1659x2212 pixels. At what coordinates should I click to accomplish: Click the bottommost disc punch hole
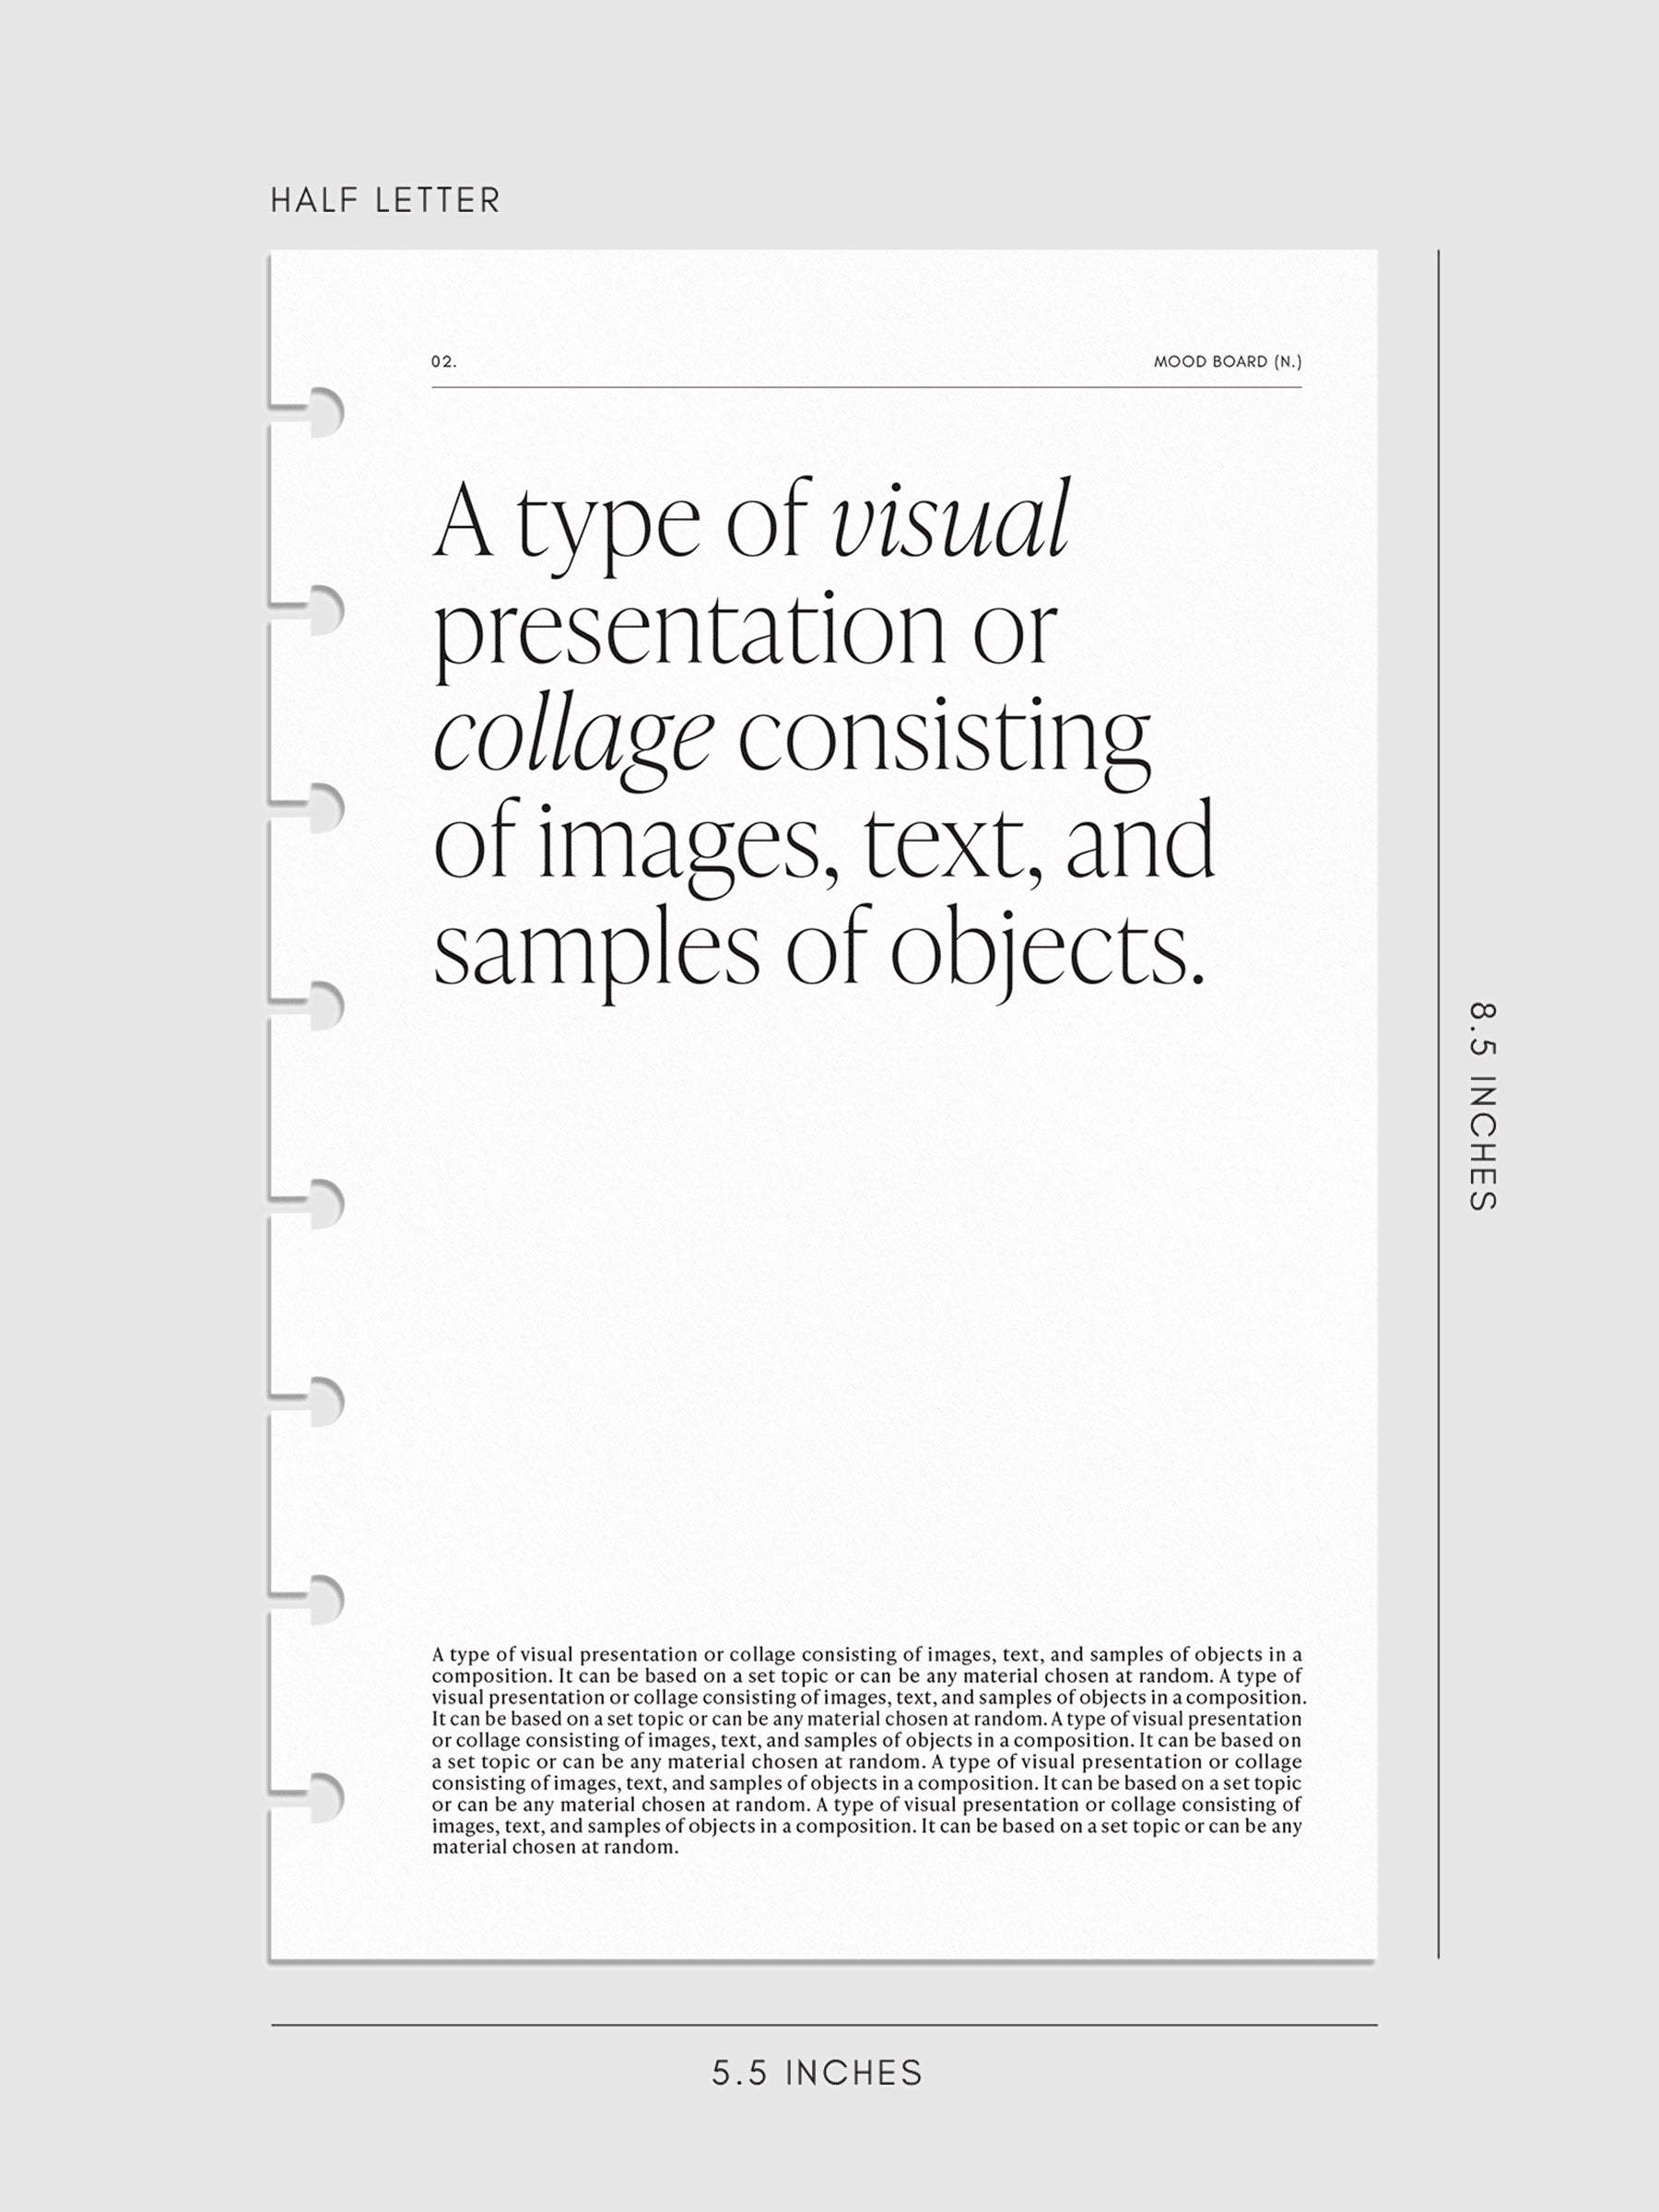[322, 1797]
